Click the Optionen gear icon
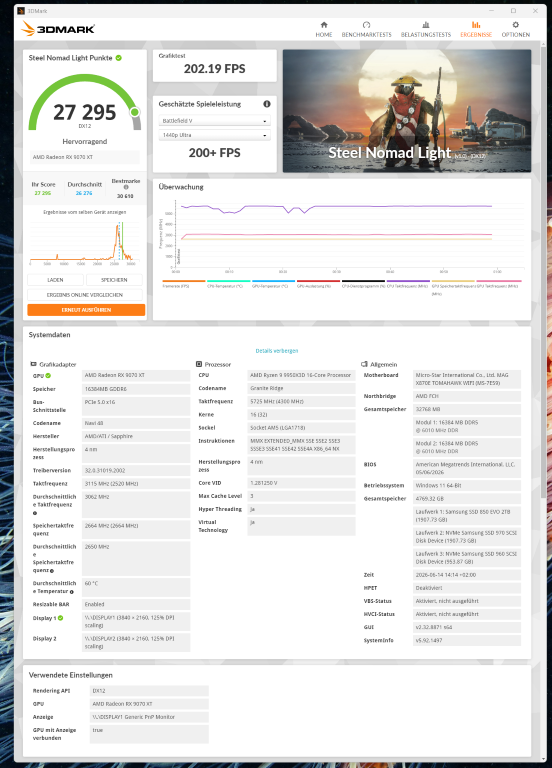 pyautogui.click(x=515, y=24)
